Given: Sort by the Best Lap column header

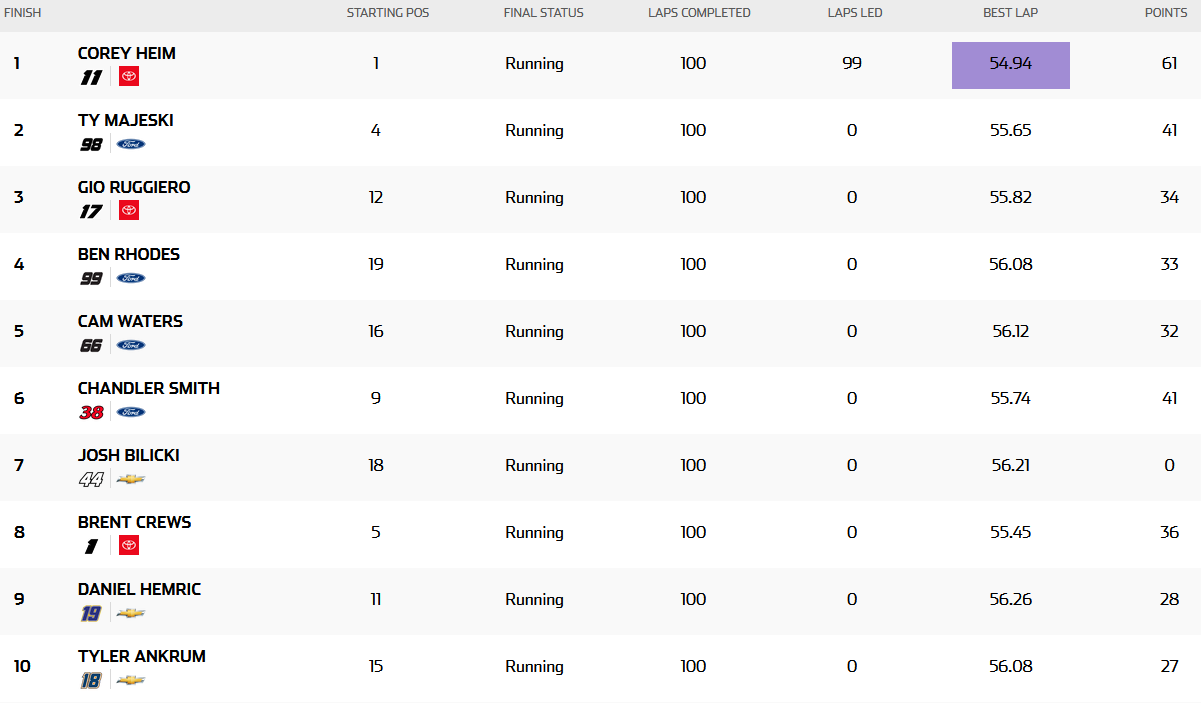Looking at the screenshot, I should click(x=1010, y=13).
